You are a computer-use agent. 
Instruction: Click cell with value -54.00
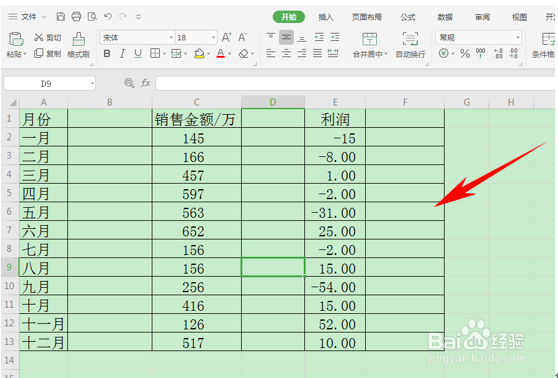[335, 287]
